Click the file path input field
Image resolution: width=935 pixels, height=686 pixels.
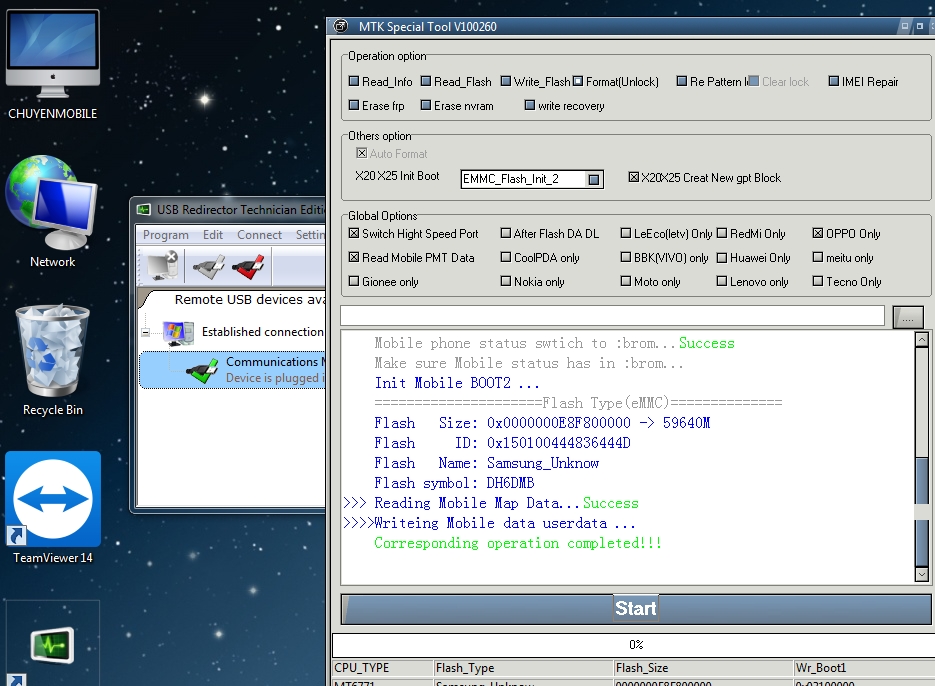(x=612, y=316)
